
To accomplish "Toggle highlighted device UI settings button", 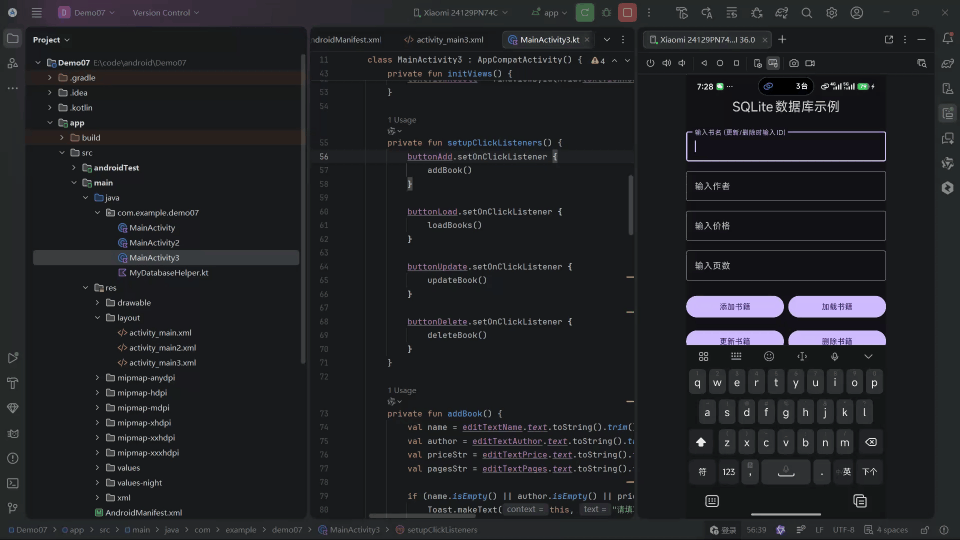I will click(773, 63).
